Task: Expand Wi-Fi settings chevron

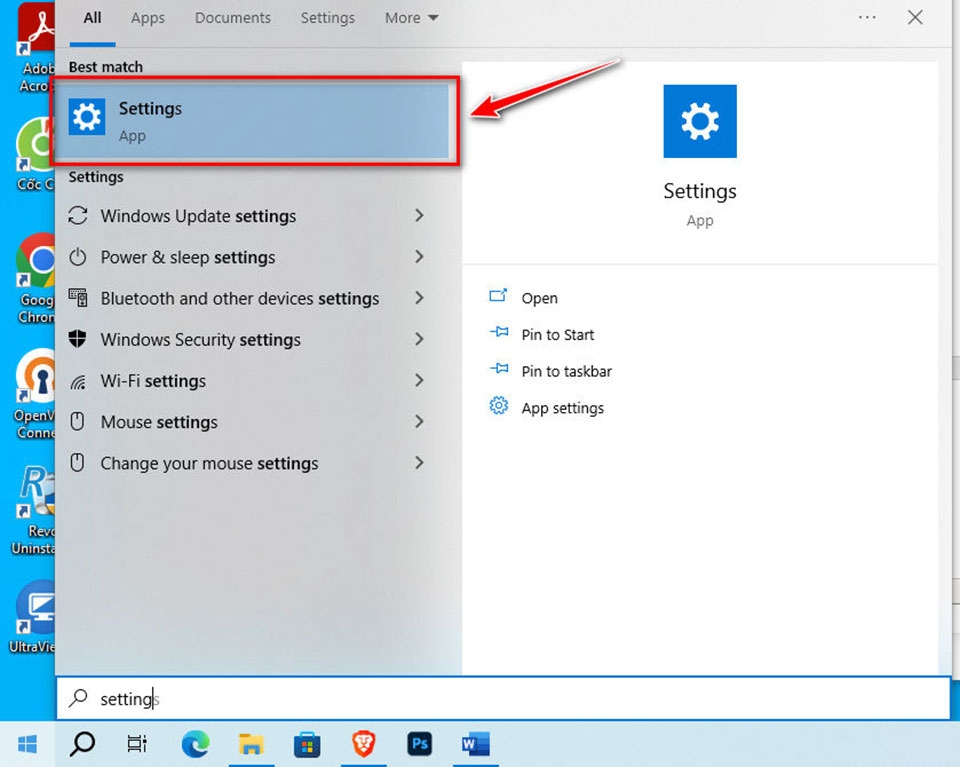Action: tap(419, 380)
